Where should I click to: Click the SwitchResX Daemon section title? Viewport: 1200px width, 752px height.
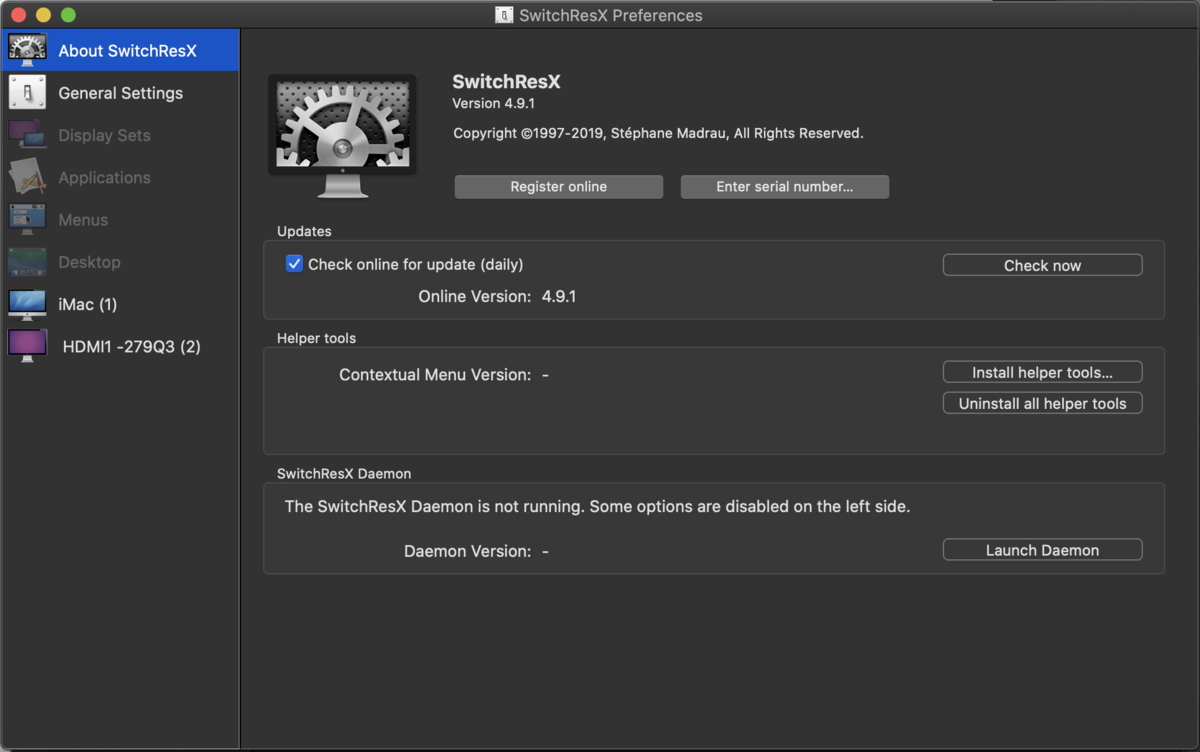coord(344,473)
